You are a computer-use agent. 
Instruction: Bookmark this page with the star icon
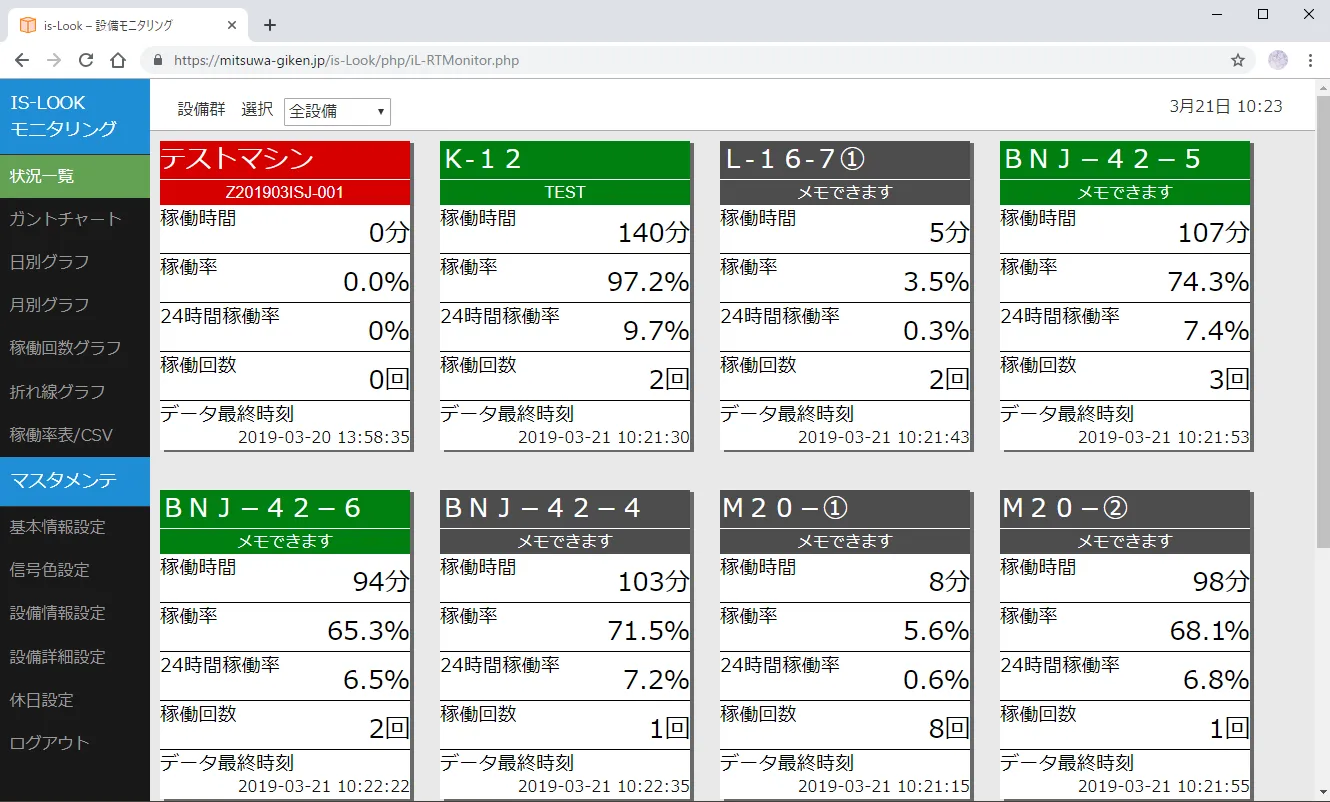[x=1238, y=60]
